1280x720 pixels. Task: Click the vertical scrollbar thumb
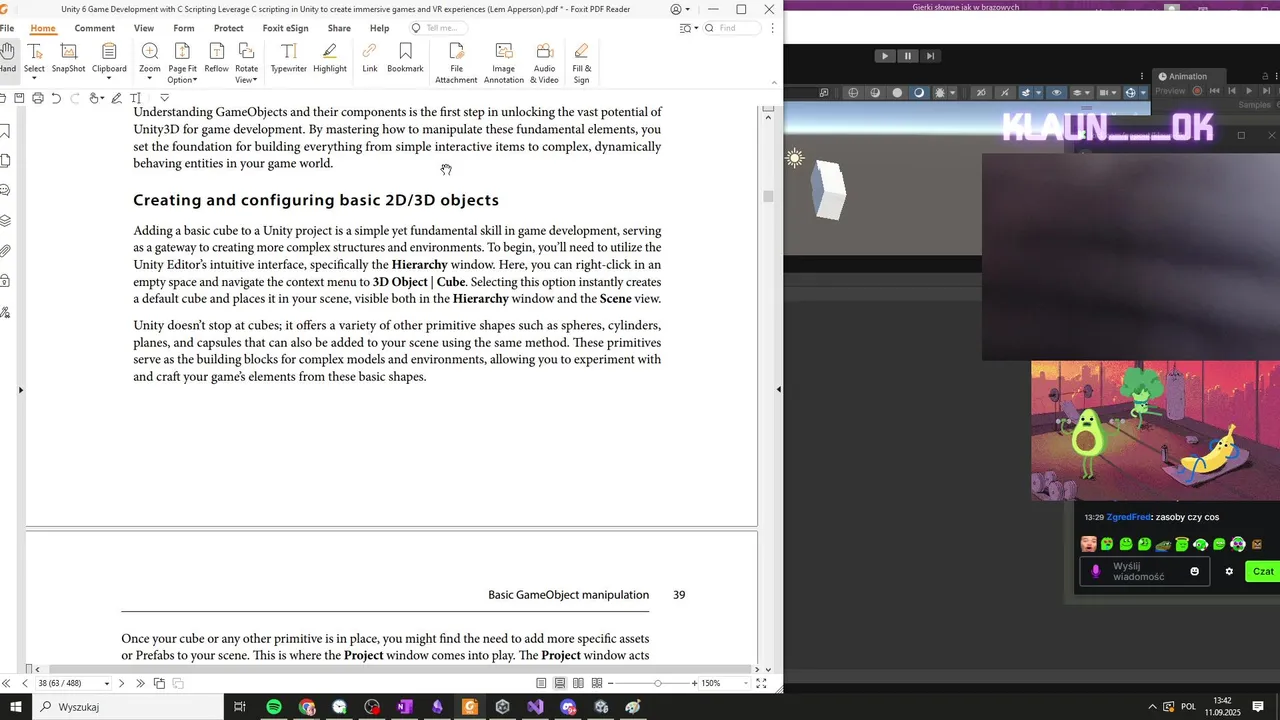coord(768,196)
